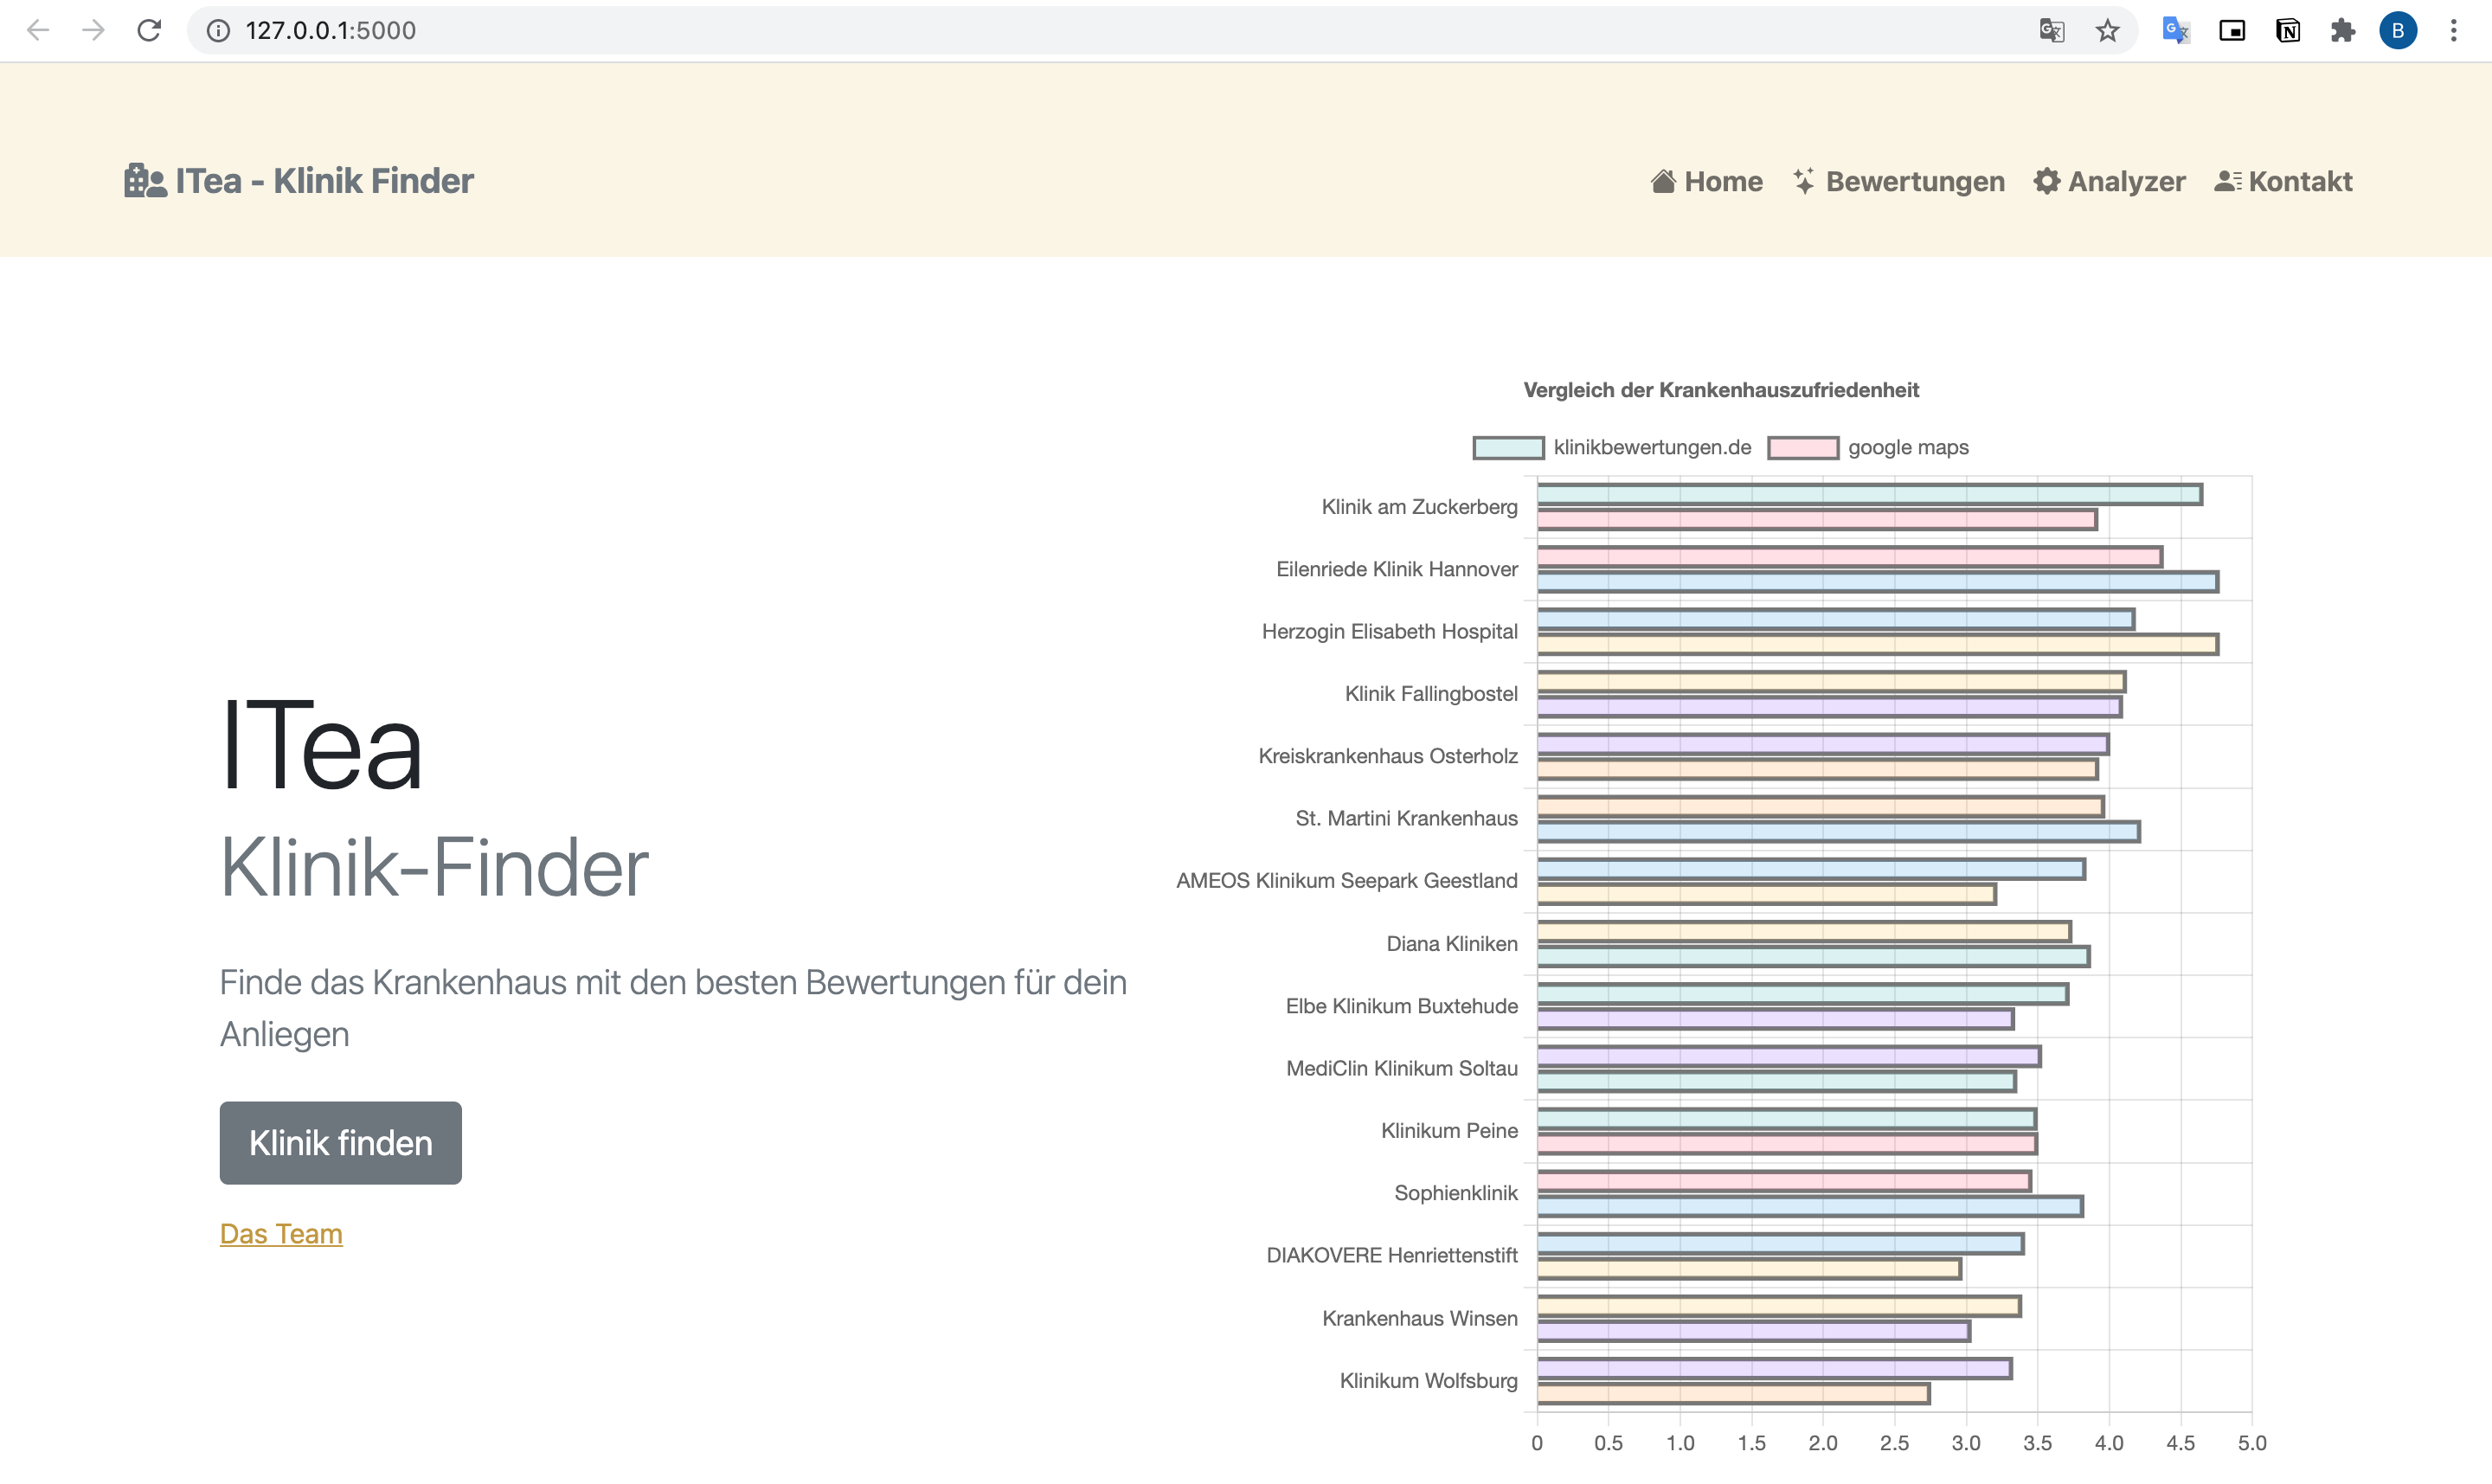Click the picture-in-picture extension icon
This screenshot has height=1484, width=2492.
click(x=2232, y=31)
